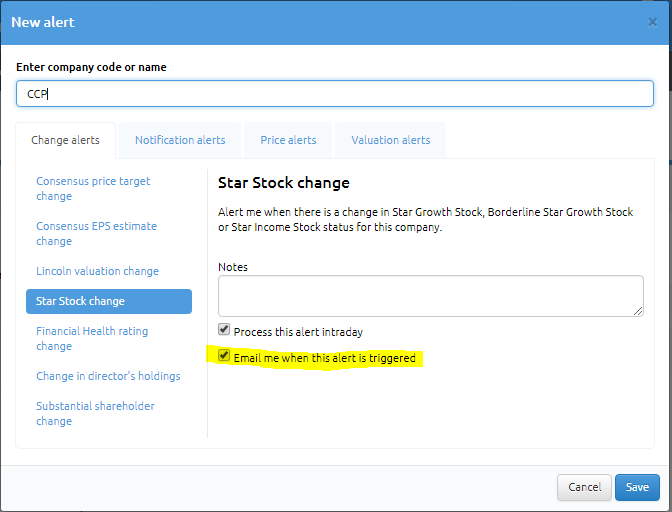Screen dimensions: 672x512
Task: Click the Cancel button
Action: point(584,487)
